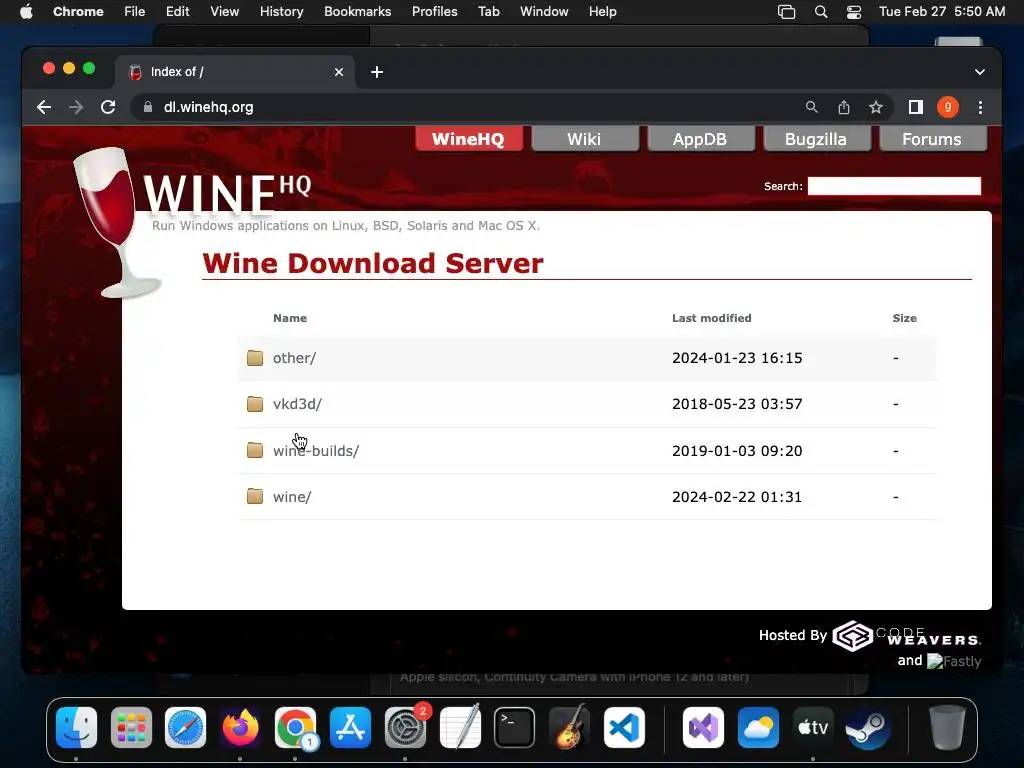Close the 'Index of /' tab

339,72
